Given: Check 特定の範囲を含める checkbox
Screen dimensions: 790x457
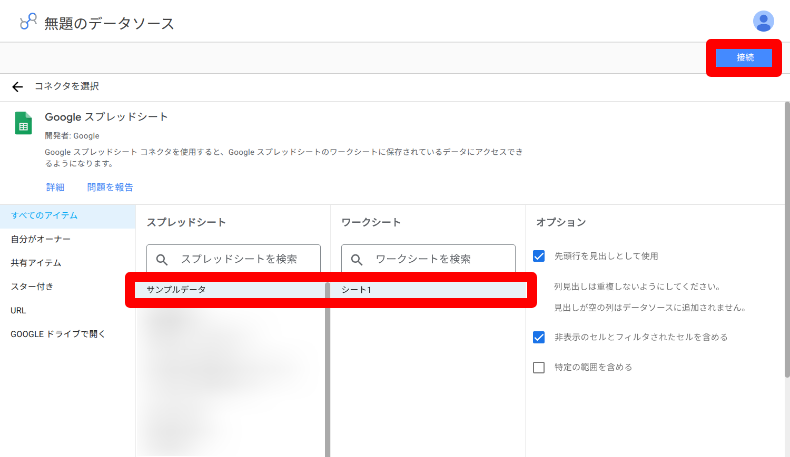Looking at the screenshot, I should 539,367.
